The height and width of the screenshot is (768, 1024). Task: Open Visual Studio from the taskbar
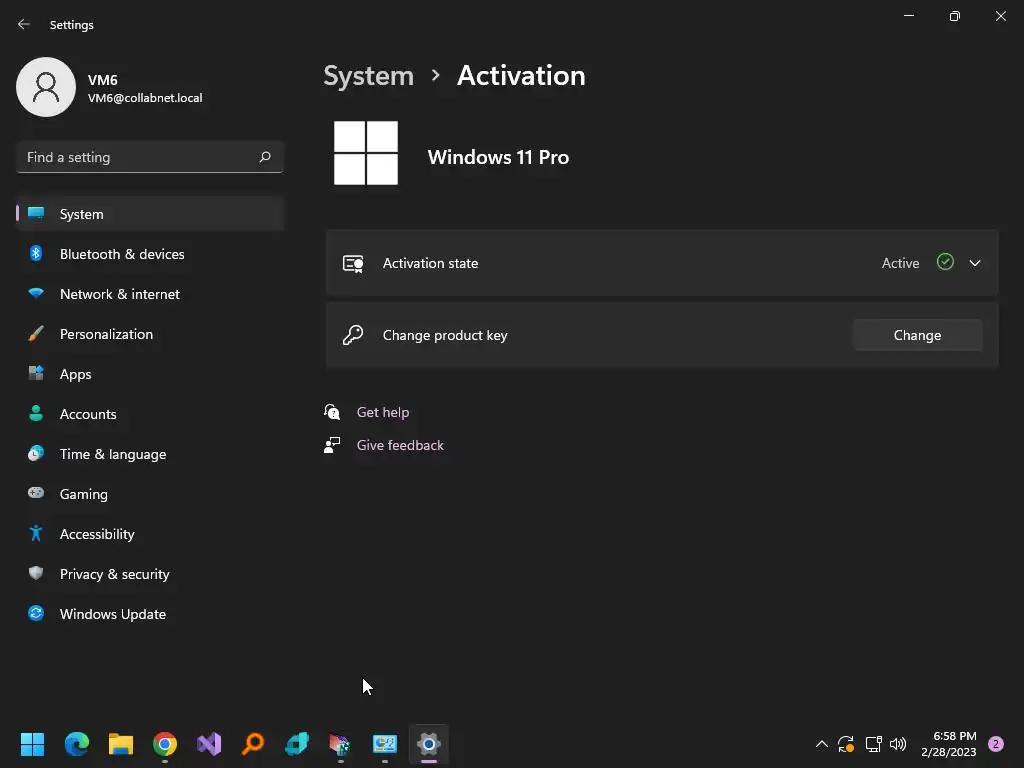[x=209, y=744]
